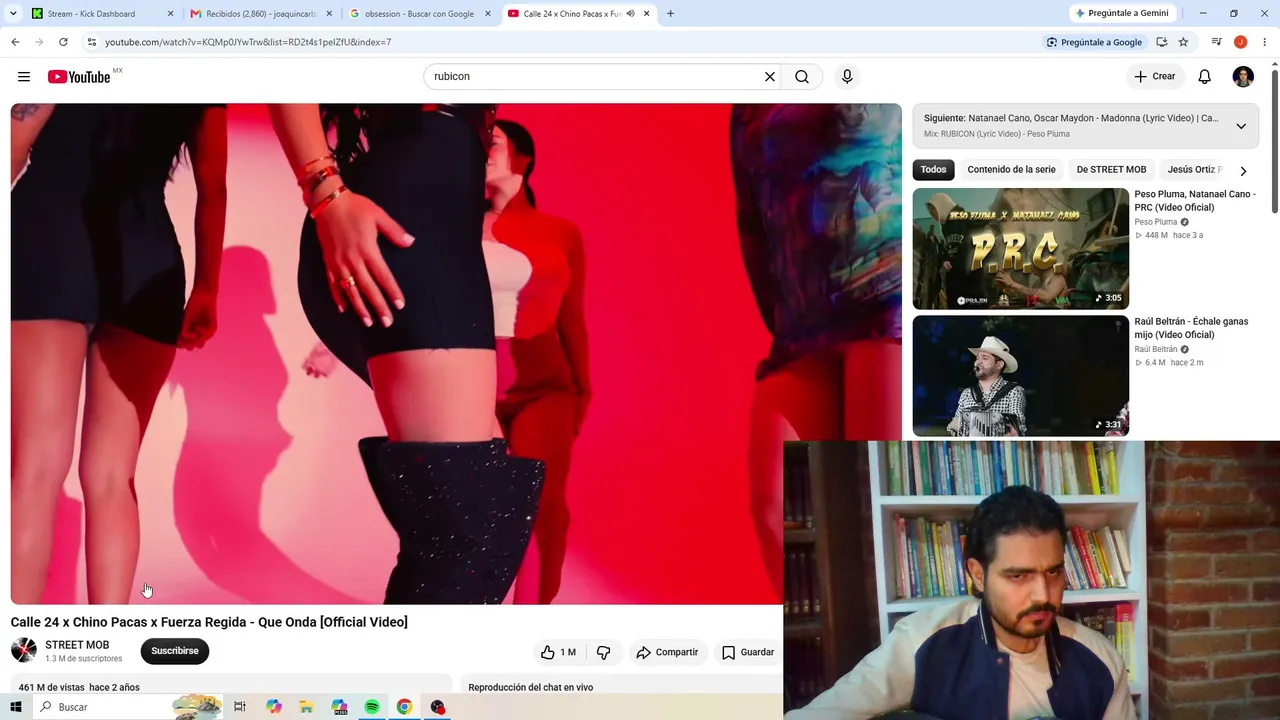
Task: Select Contenido de la serie chip
Action: [x=1011, y=170]
